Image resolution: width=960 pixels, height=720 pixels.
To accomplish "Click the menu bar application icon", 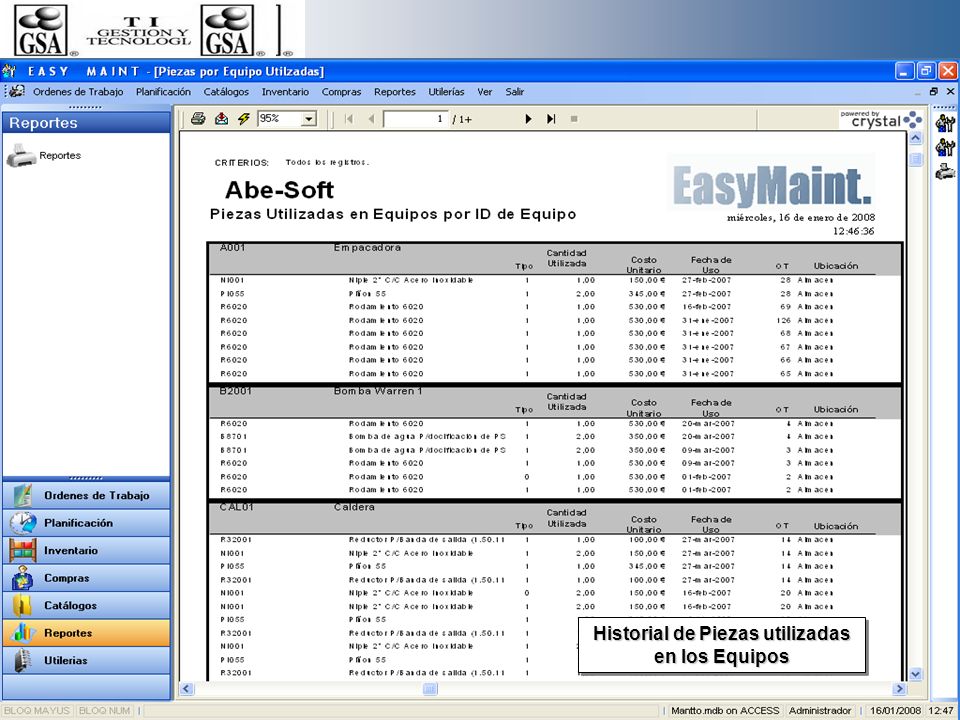I will click(x=17, y=91).
